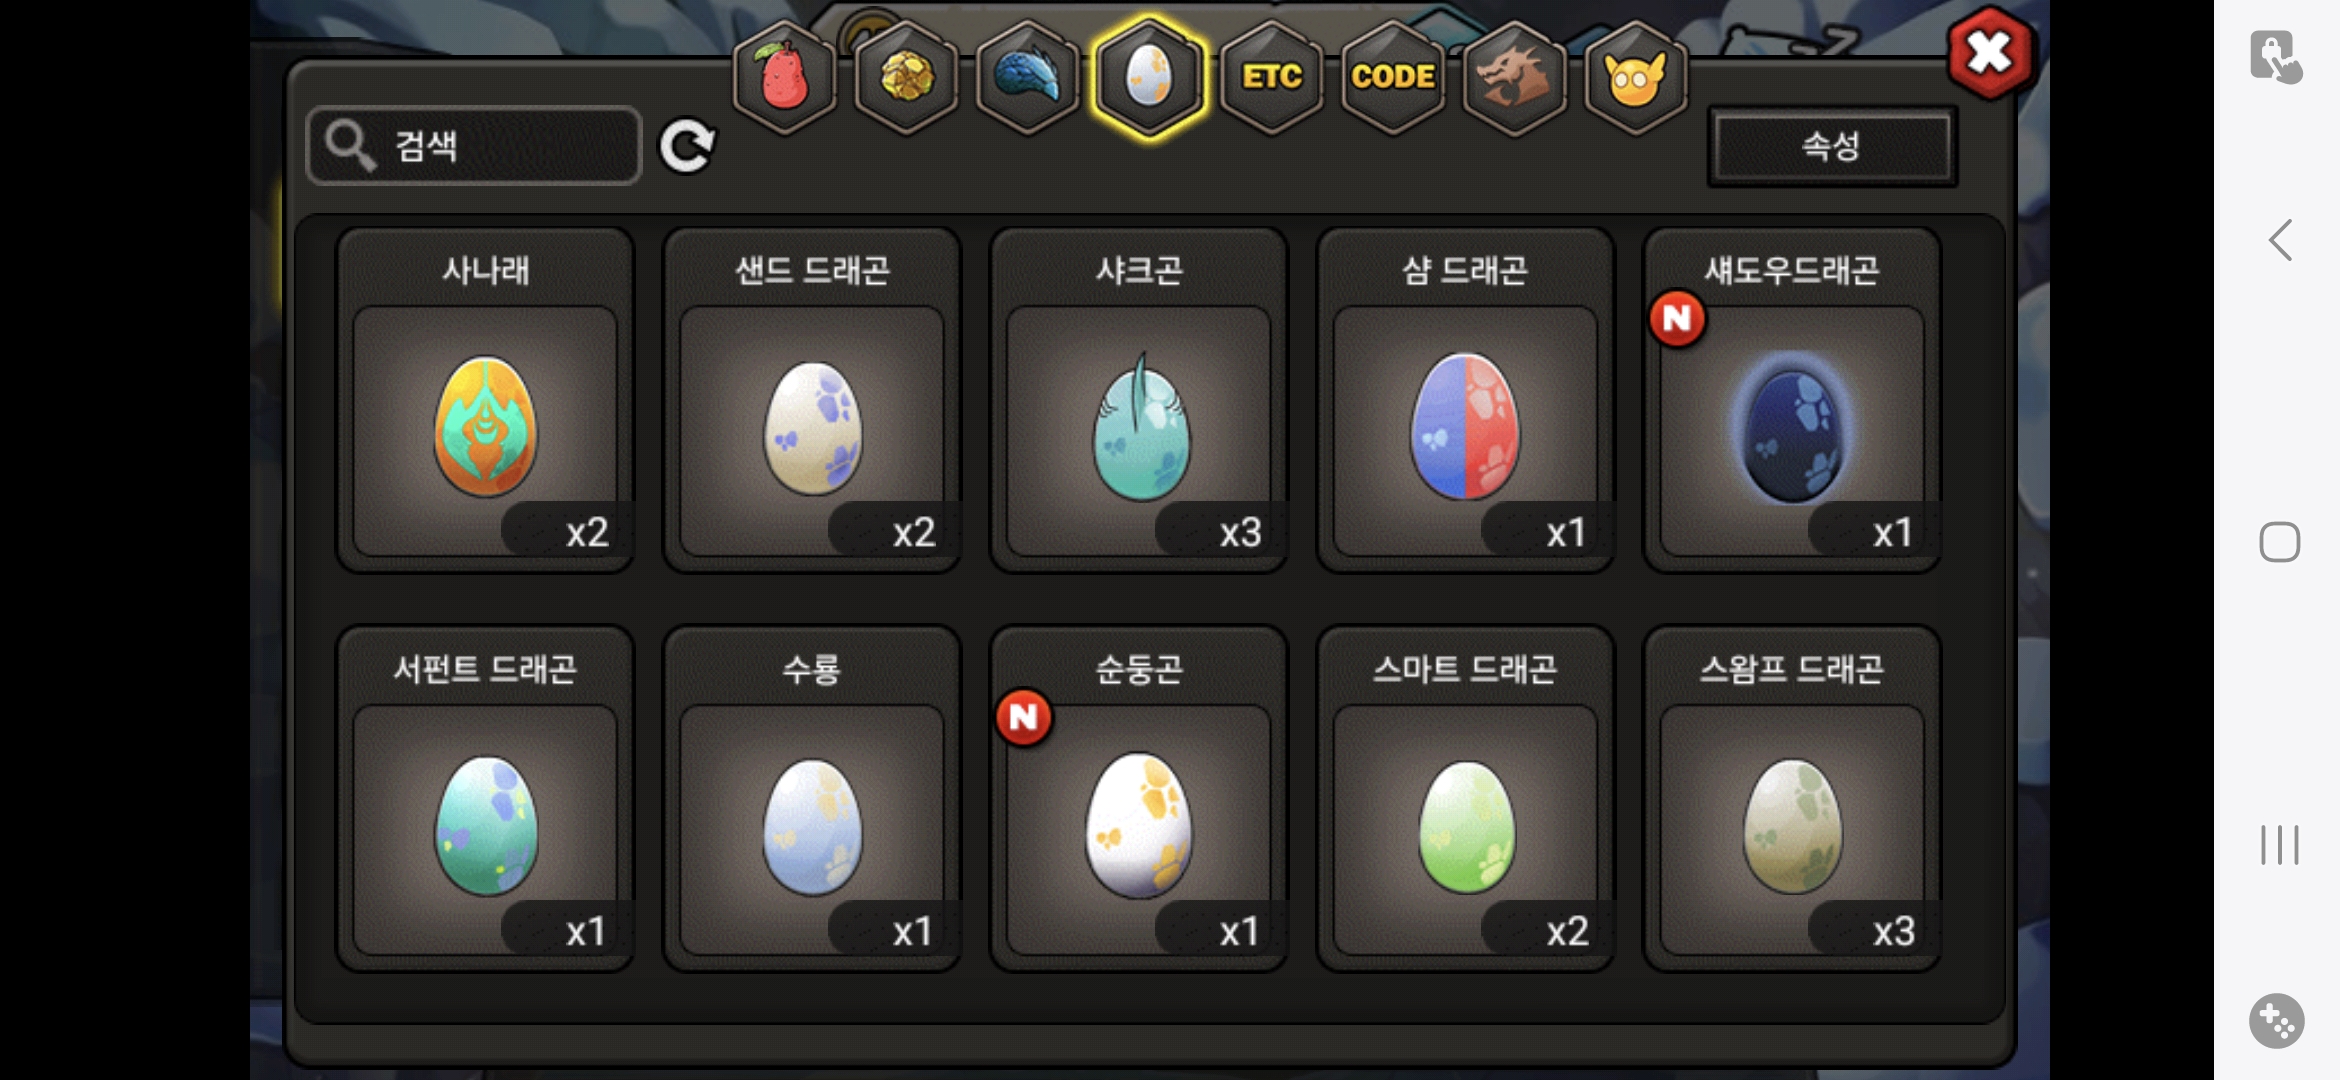Screen dimensions: 2340x1080
Task: Select the egg category tab
Action: coord(1150,77)
